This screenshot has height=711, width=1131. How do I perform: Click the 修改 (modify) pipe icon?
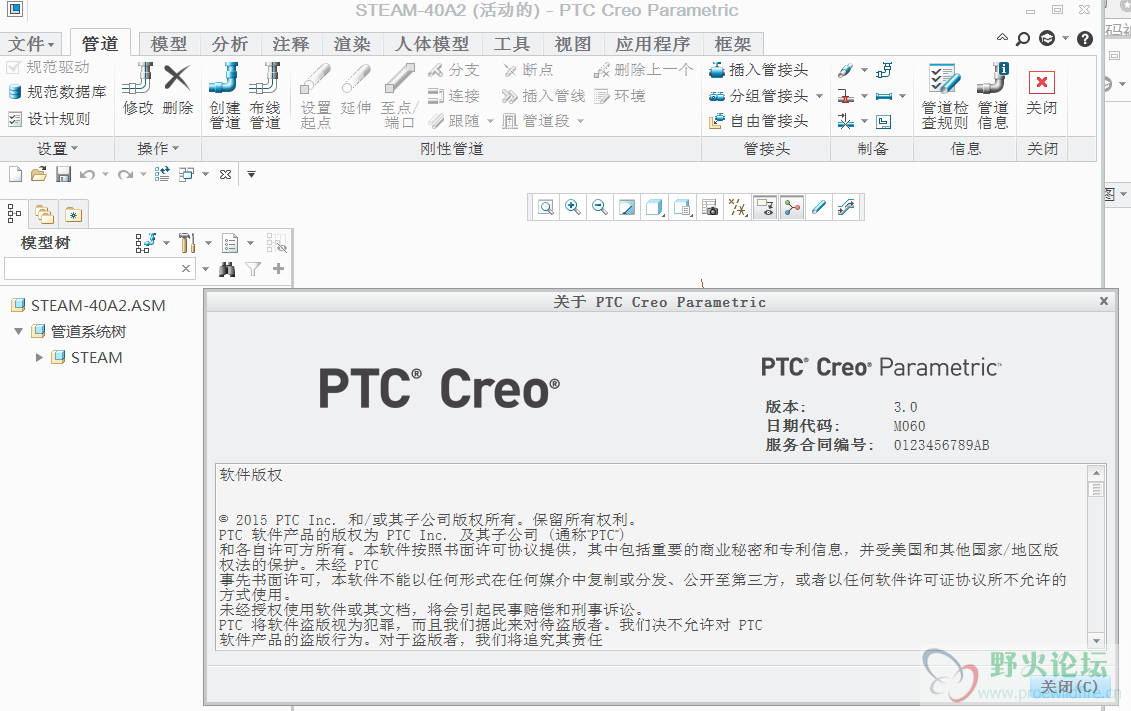coord(137,78)
